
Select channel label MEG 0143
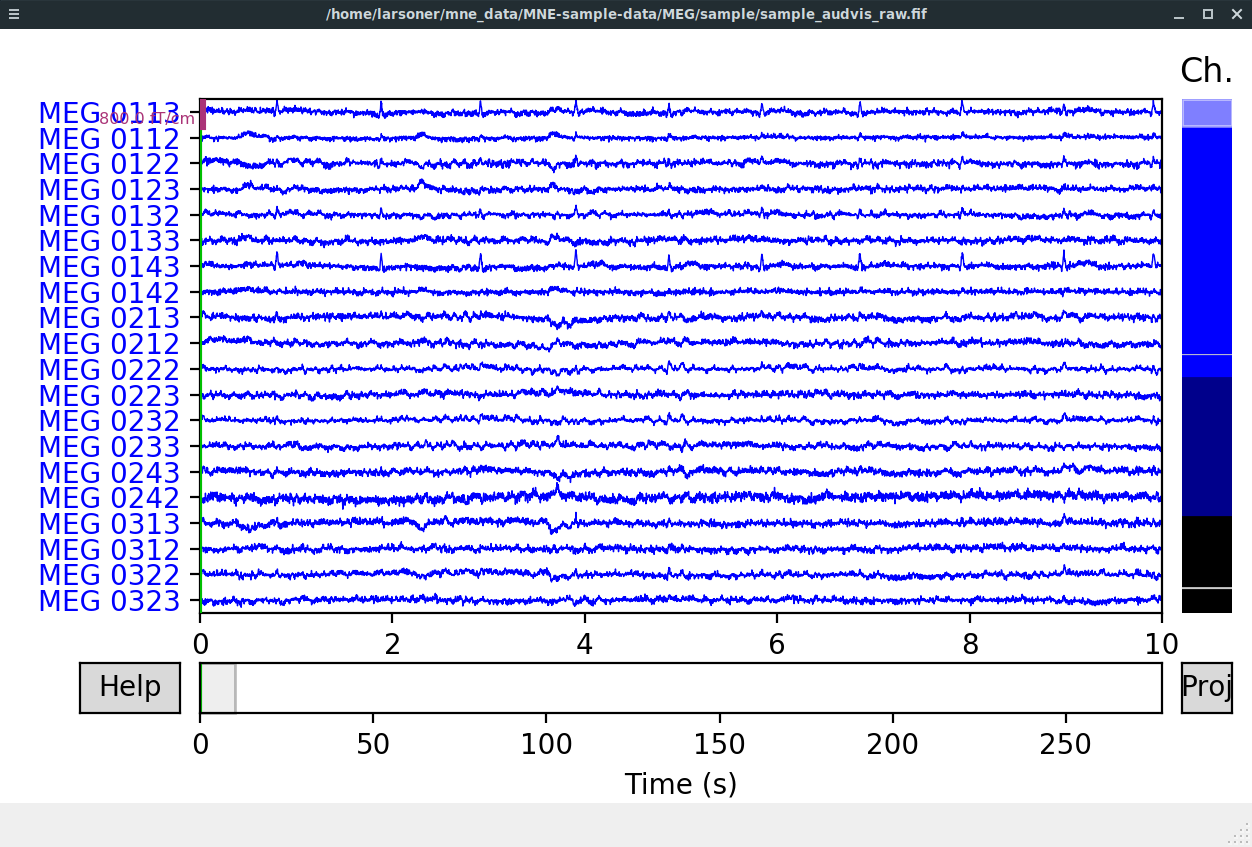[x=109, y=267]
